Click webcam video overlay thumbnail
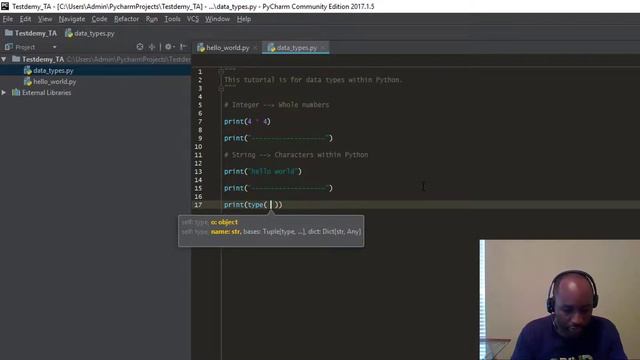640x360 pixels. coord(560,300)
